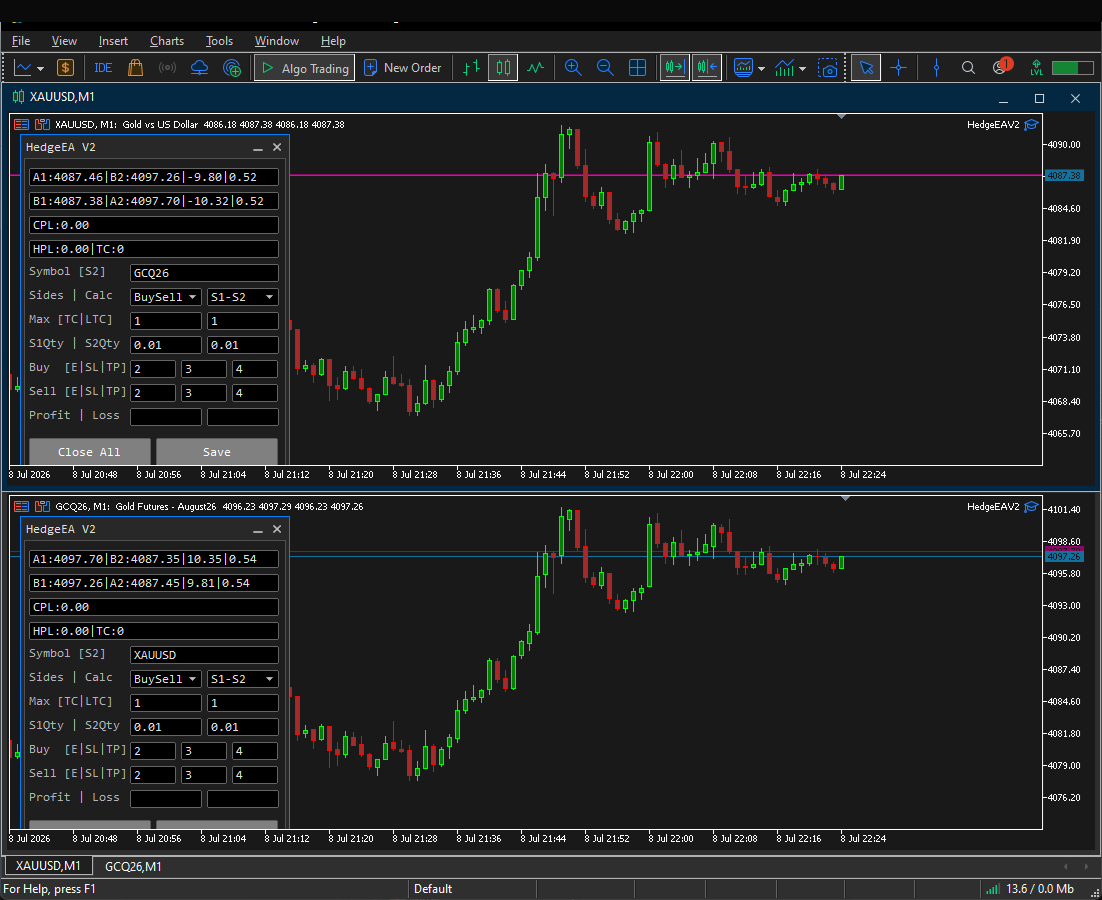Click HedgeEAV2 expert hat icon on XAUUSD chart
This screenshot has width=1102, height=900.
point(1031,124)
